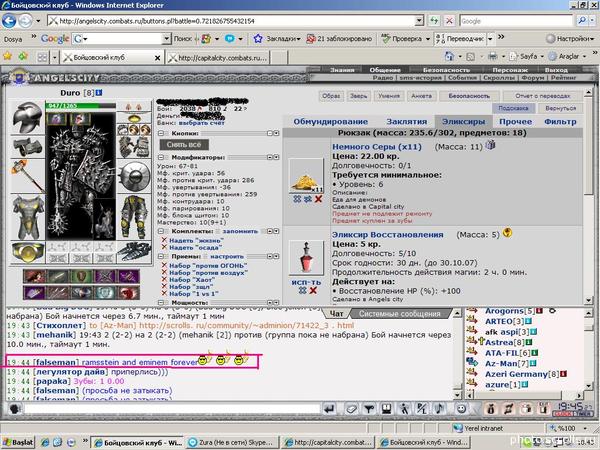Click the walking figure icon
The width and height of the screenshot is (600, 450).
[x=404, y=409]
